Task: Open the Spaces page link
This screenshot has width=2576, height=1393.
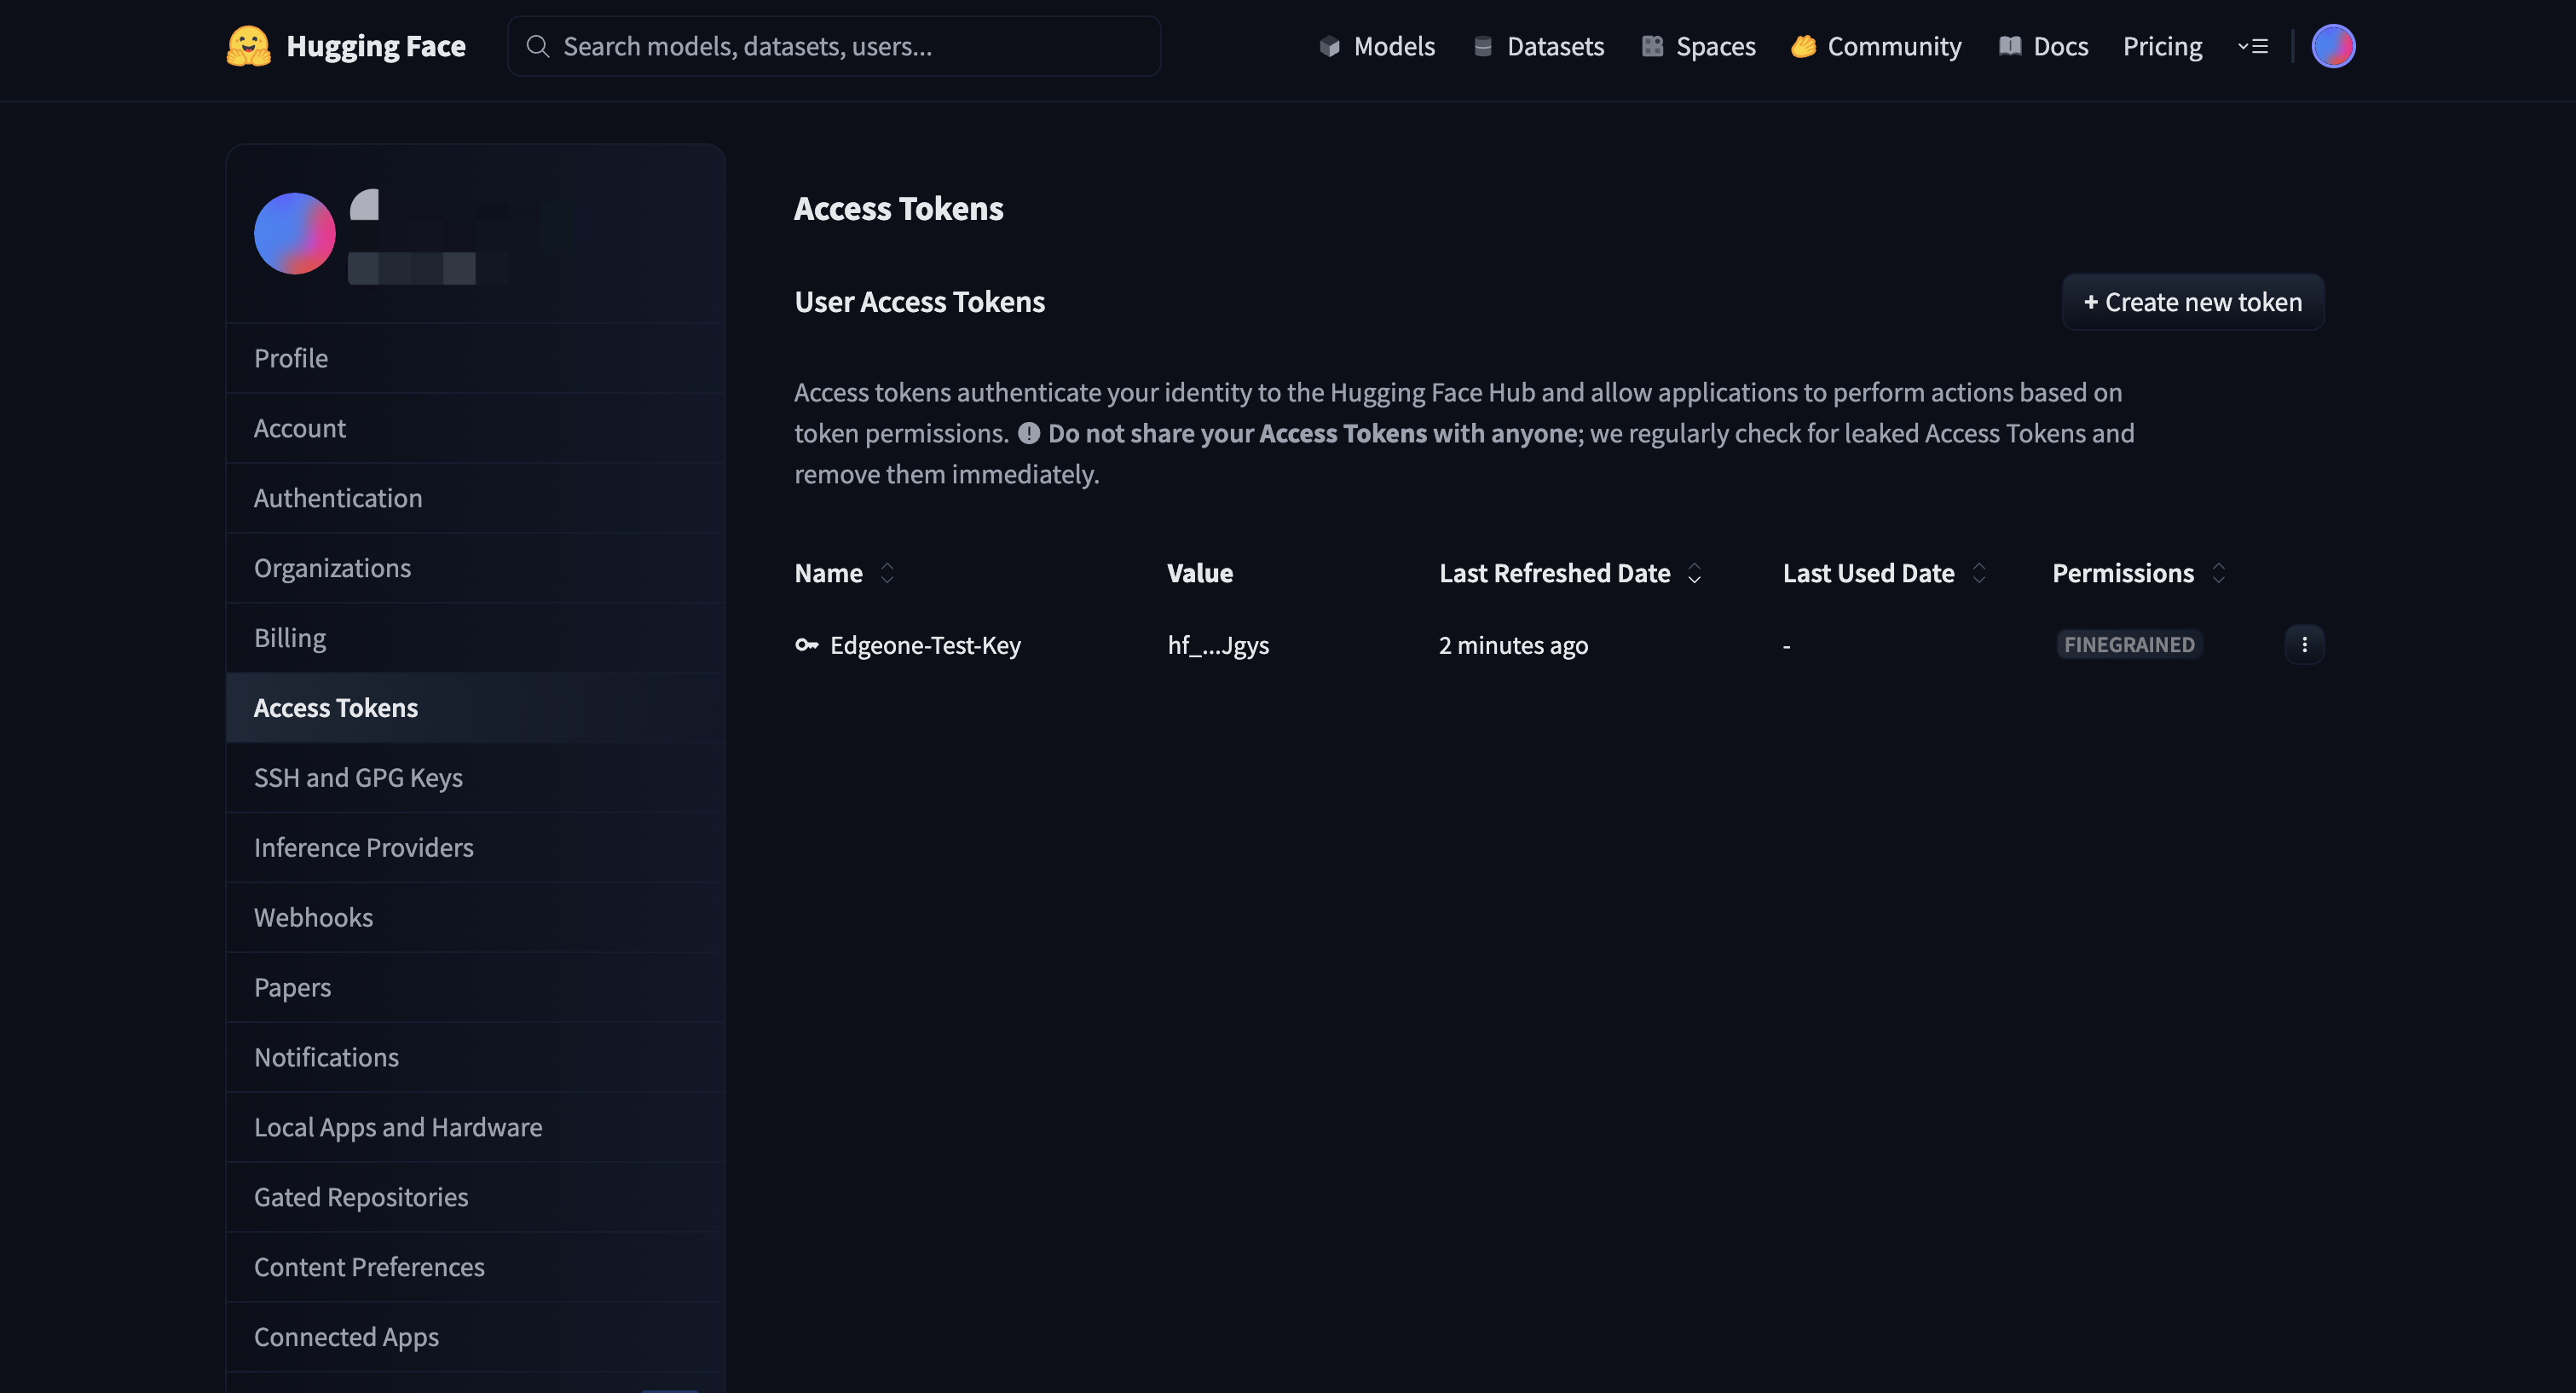Action: pos(1715,46)
